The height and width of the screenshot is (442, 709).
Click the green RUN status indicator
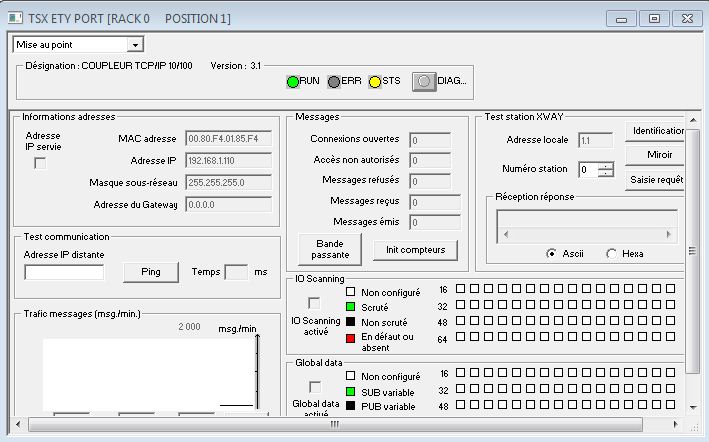coord(293,81)
